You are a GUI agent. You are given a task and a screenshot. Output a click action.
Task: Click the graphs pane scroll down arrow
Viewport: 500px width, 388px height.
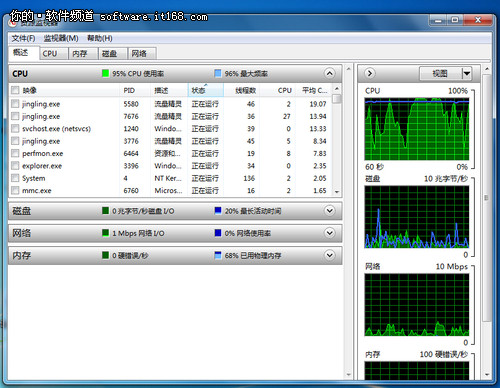tap(487, 375)
